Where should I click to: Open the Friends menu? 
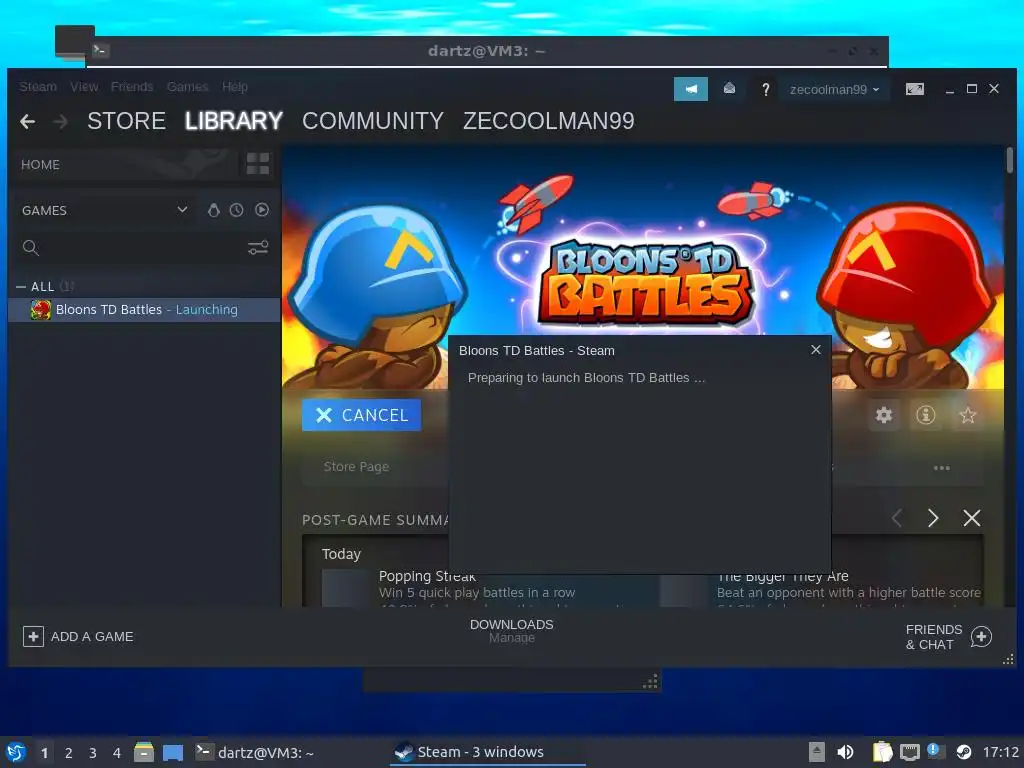click(x=132, y=87)
